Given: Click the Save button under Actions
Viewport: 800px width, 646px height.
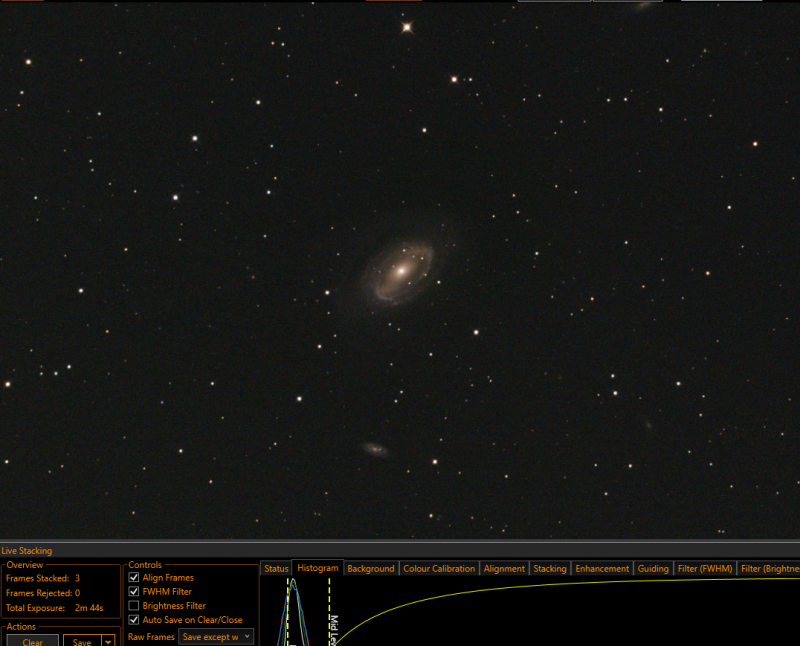Looking at the screenshot, I should point(82,641).
